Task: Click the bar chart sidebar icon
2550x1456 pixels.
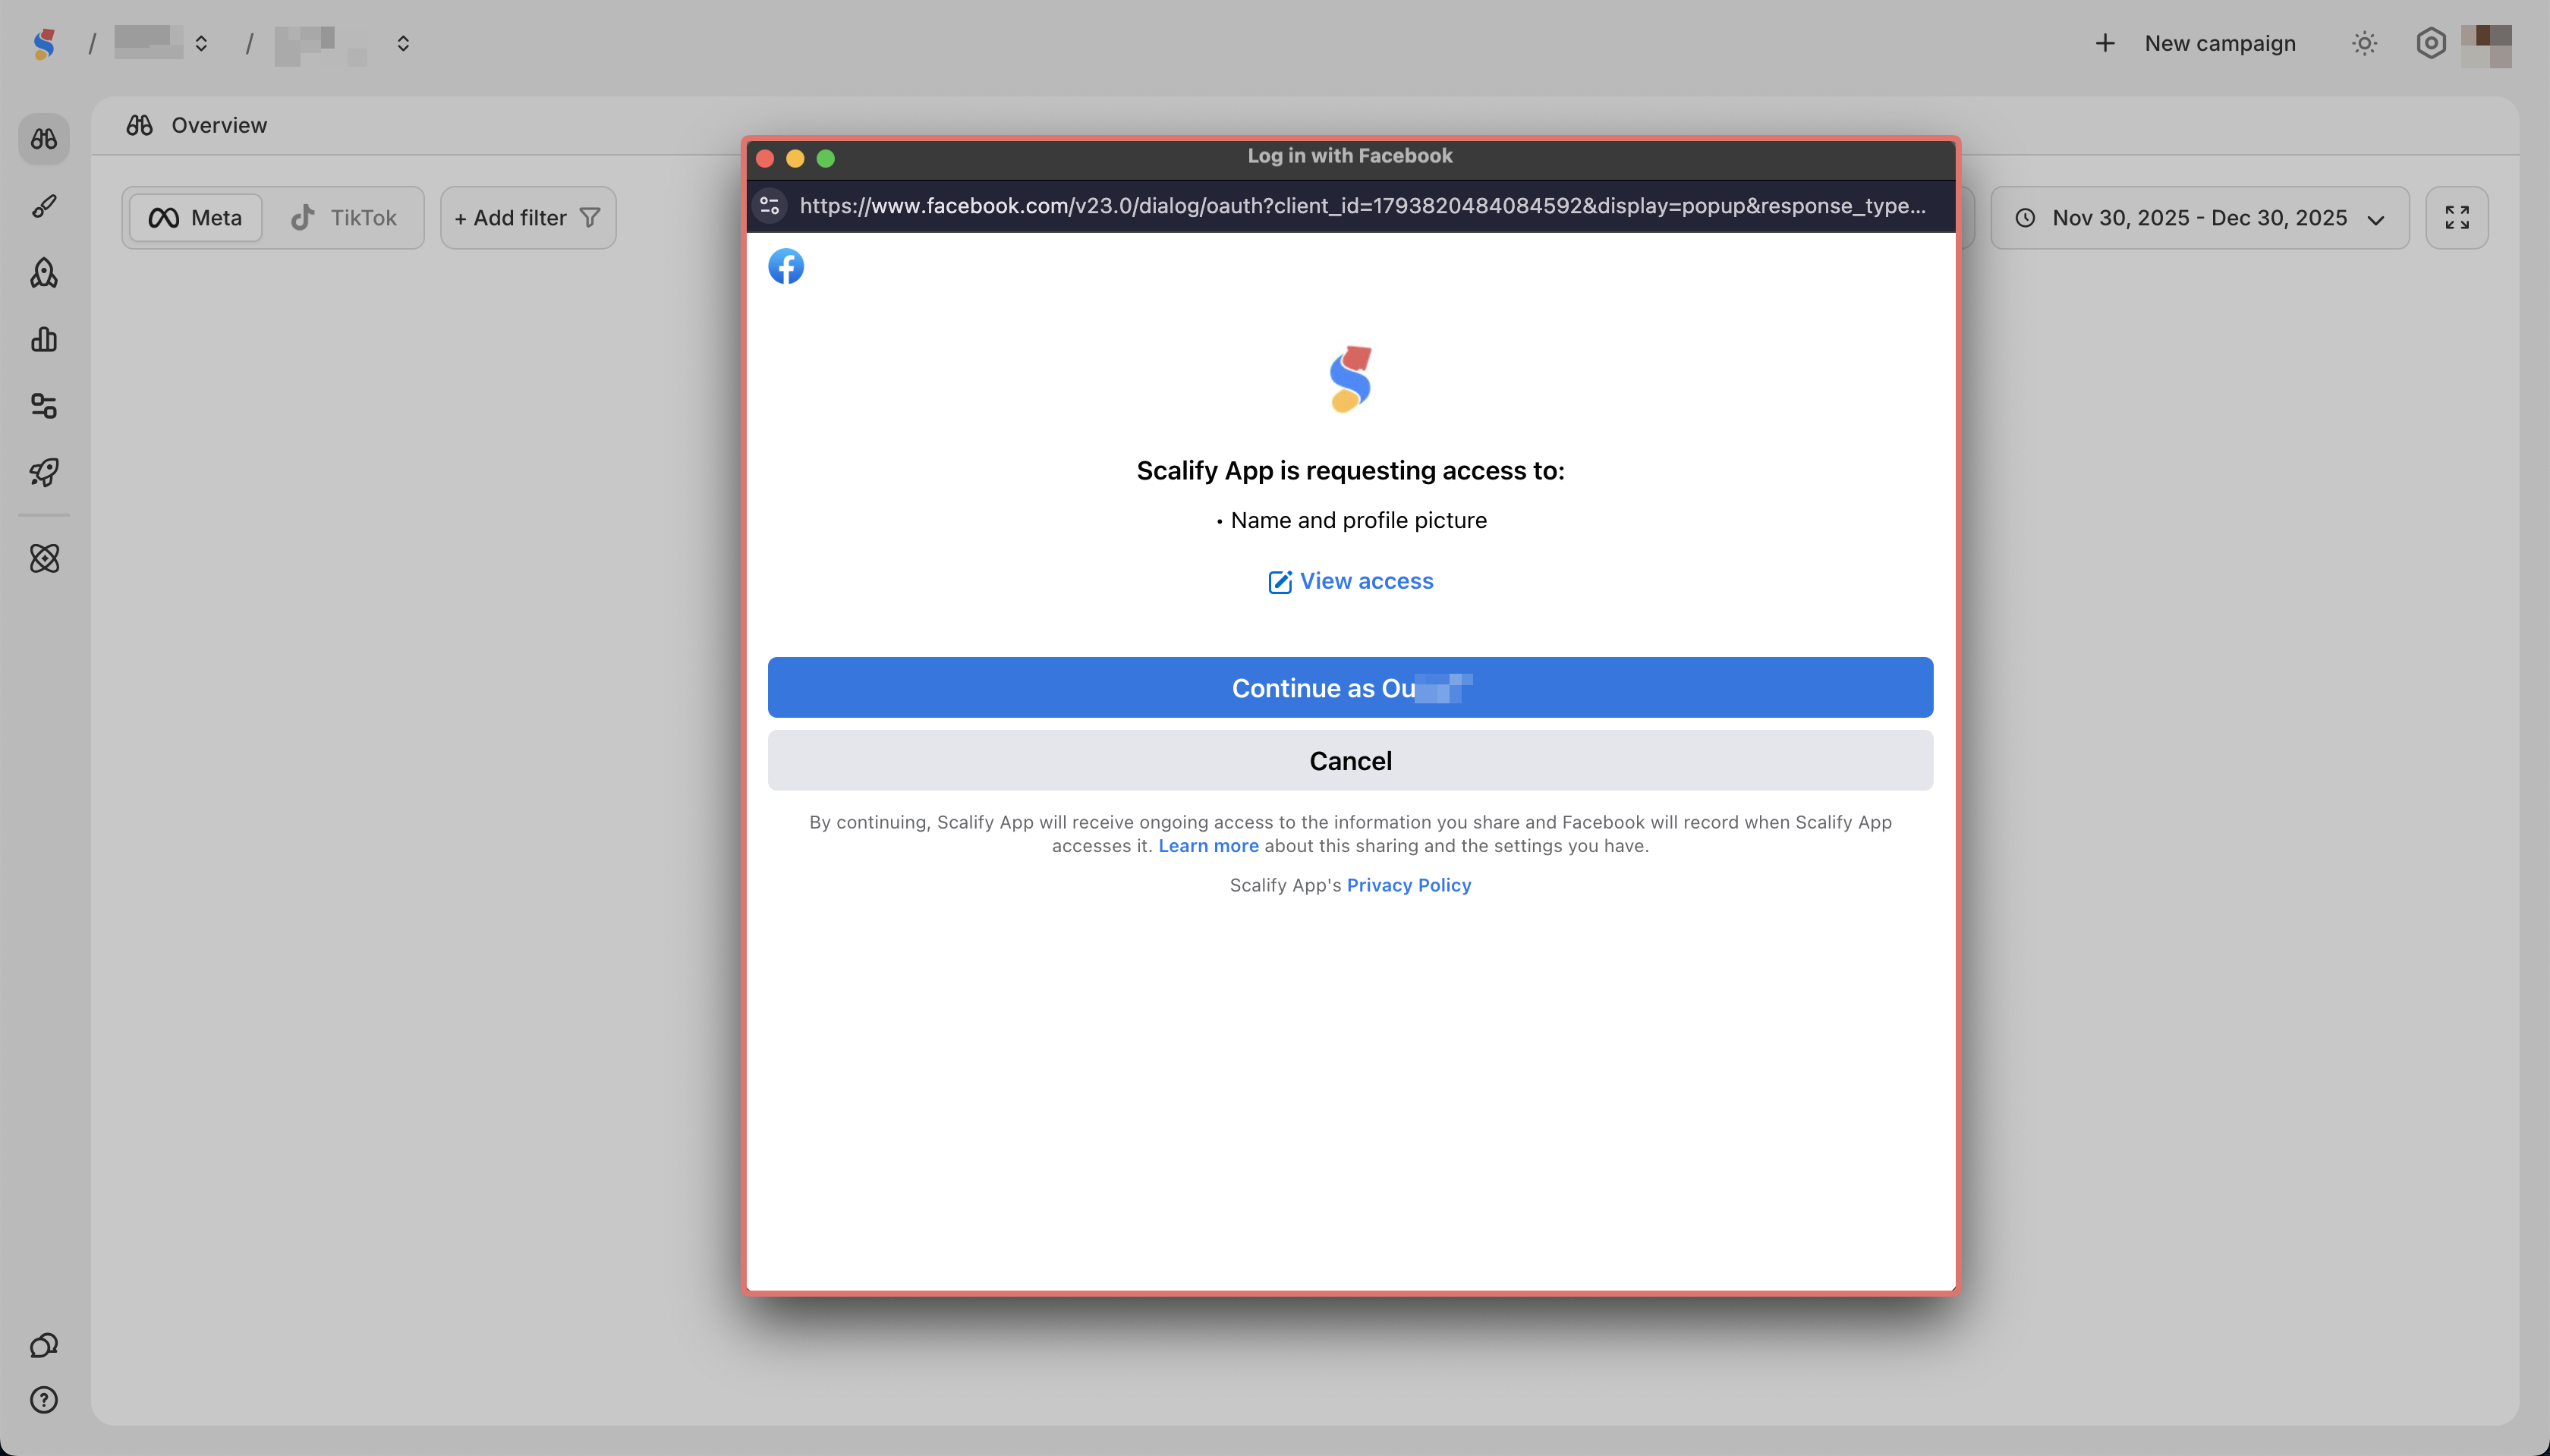Action: point(44,339)
